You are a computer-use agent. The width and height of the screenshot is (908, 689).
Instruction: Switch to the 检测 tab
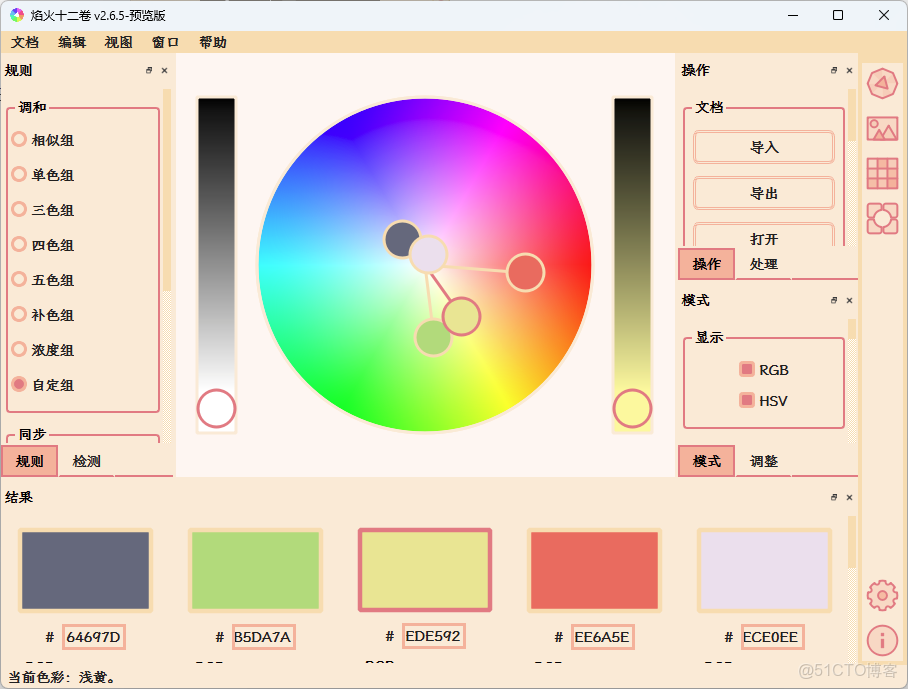pyautogui.click(x=86, y=461)
